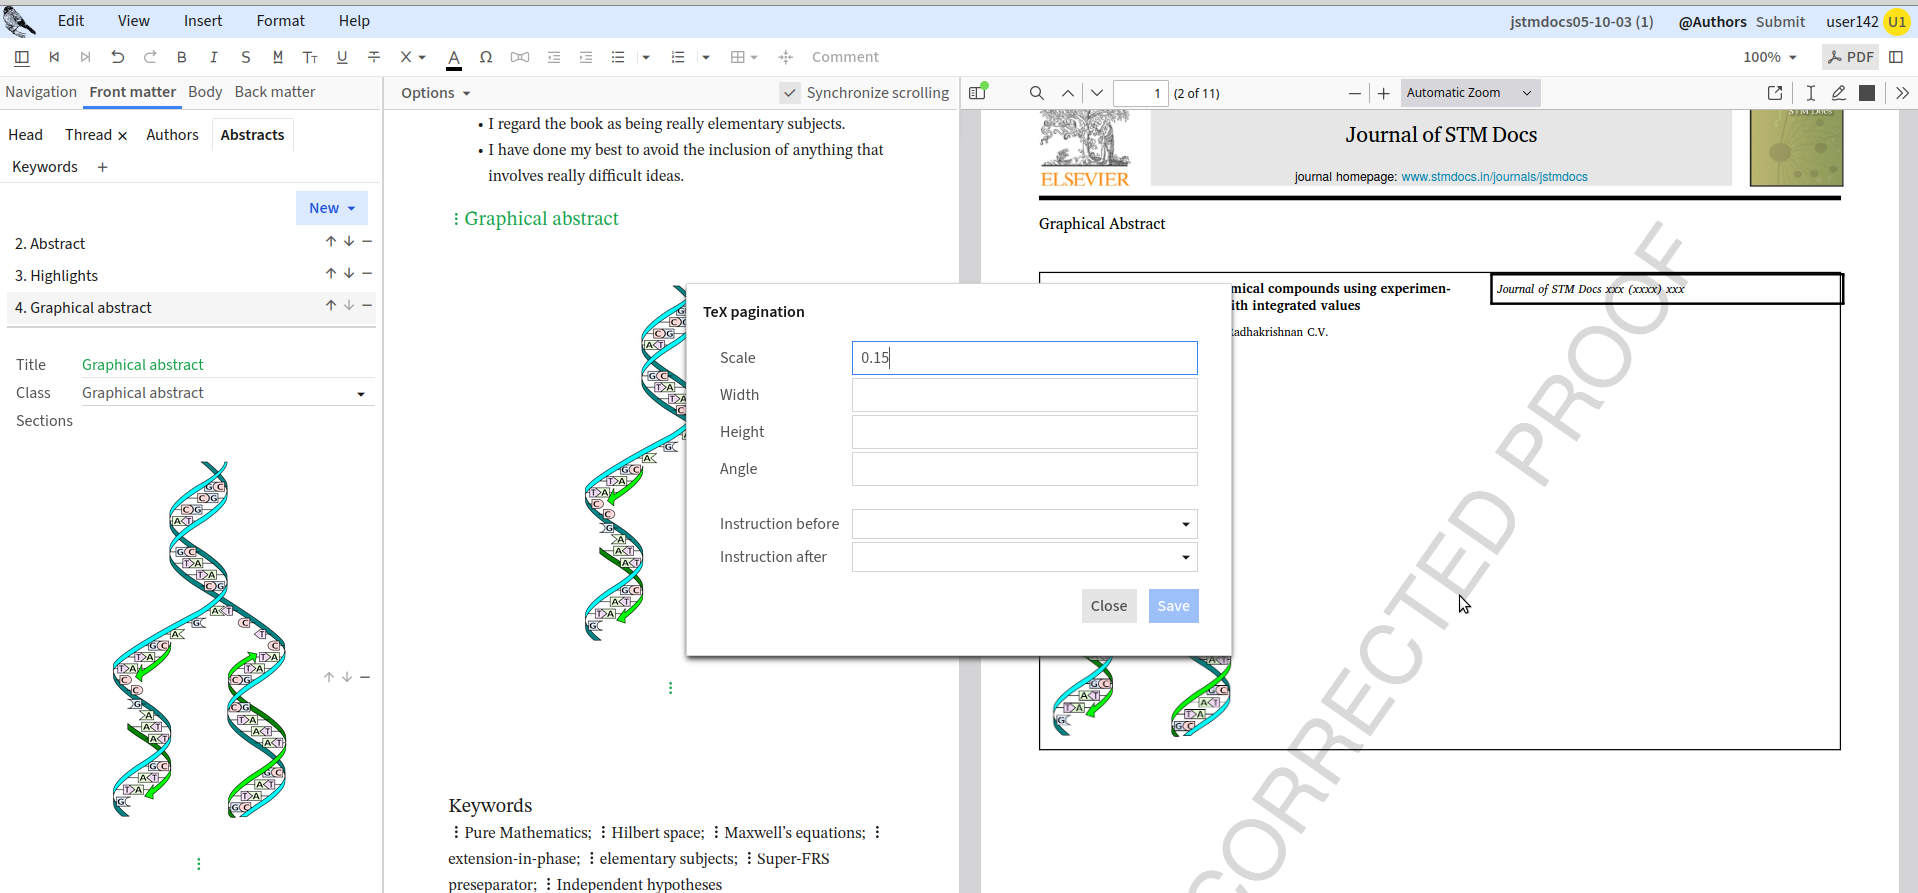Open the New abstract dropdown

point(332,208)
